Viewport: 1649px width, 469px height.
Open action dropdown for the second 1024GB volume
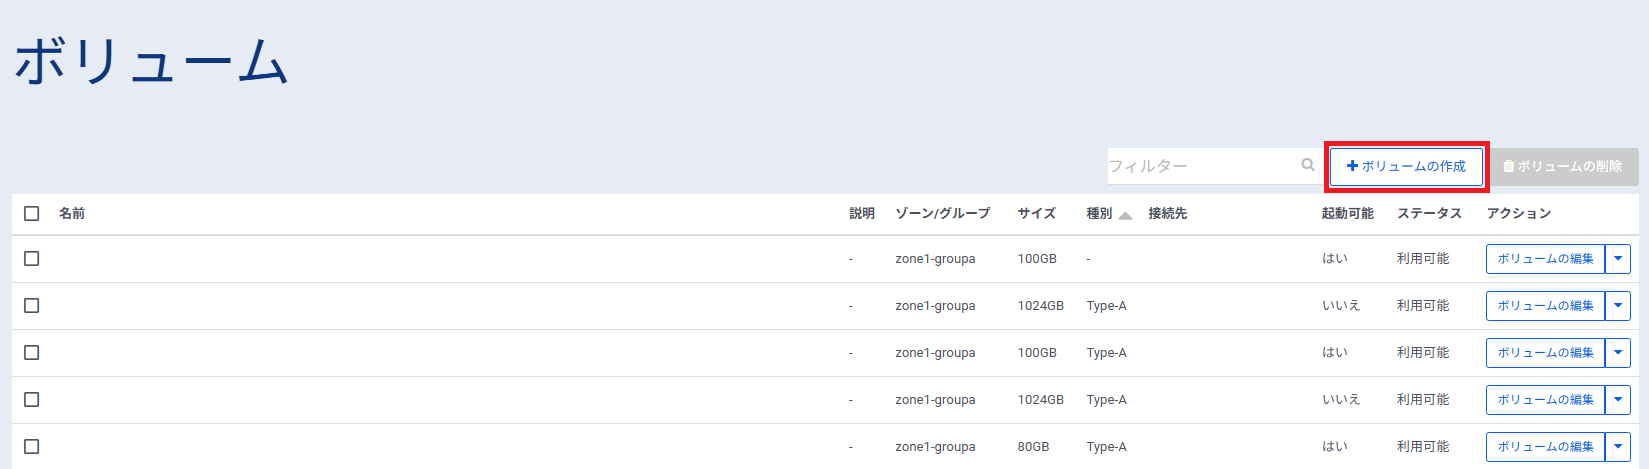click(1617, 399)
